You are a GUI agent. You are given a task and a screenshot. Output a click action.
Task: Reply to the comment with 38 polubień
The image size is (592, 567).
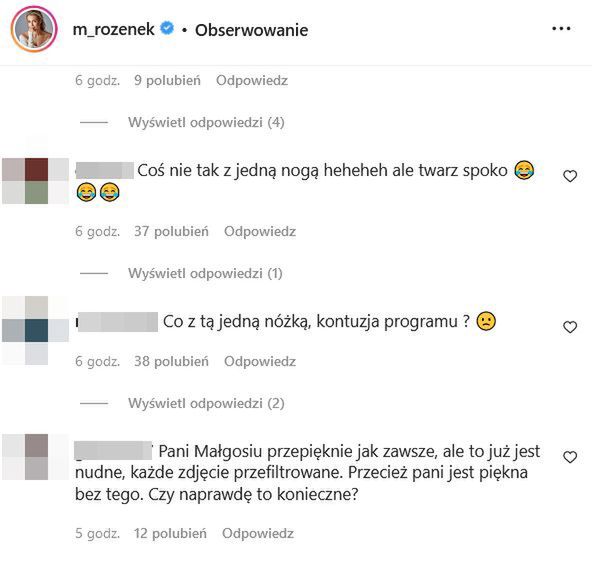click(260, 361)
